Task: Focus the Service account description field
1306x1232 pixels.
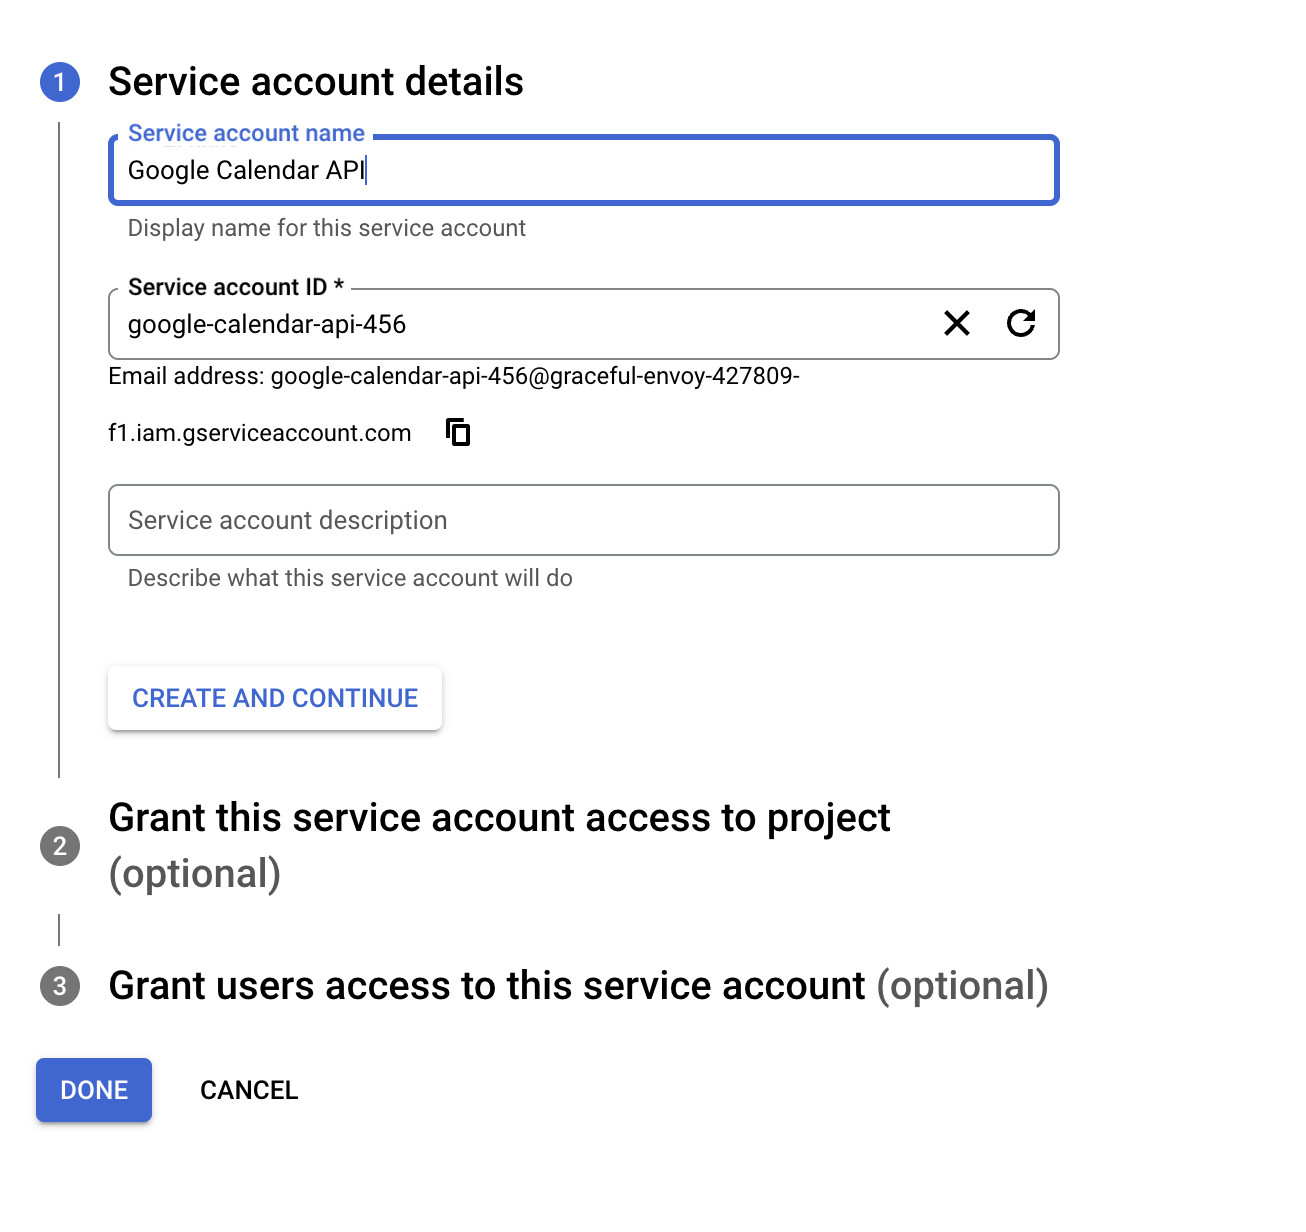Action: 583,520
